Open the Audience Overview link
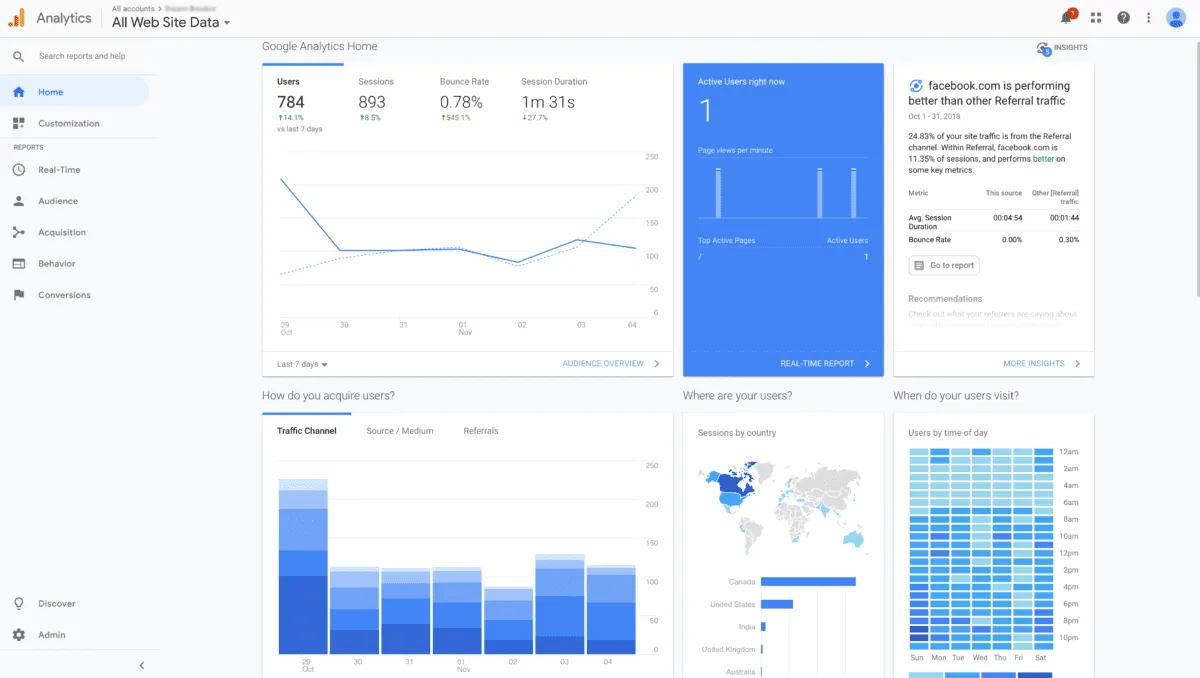 pyautogui.click(x=601, y=364)
